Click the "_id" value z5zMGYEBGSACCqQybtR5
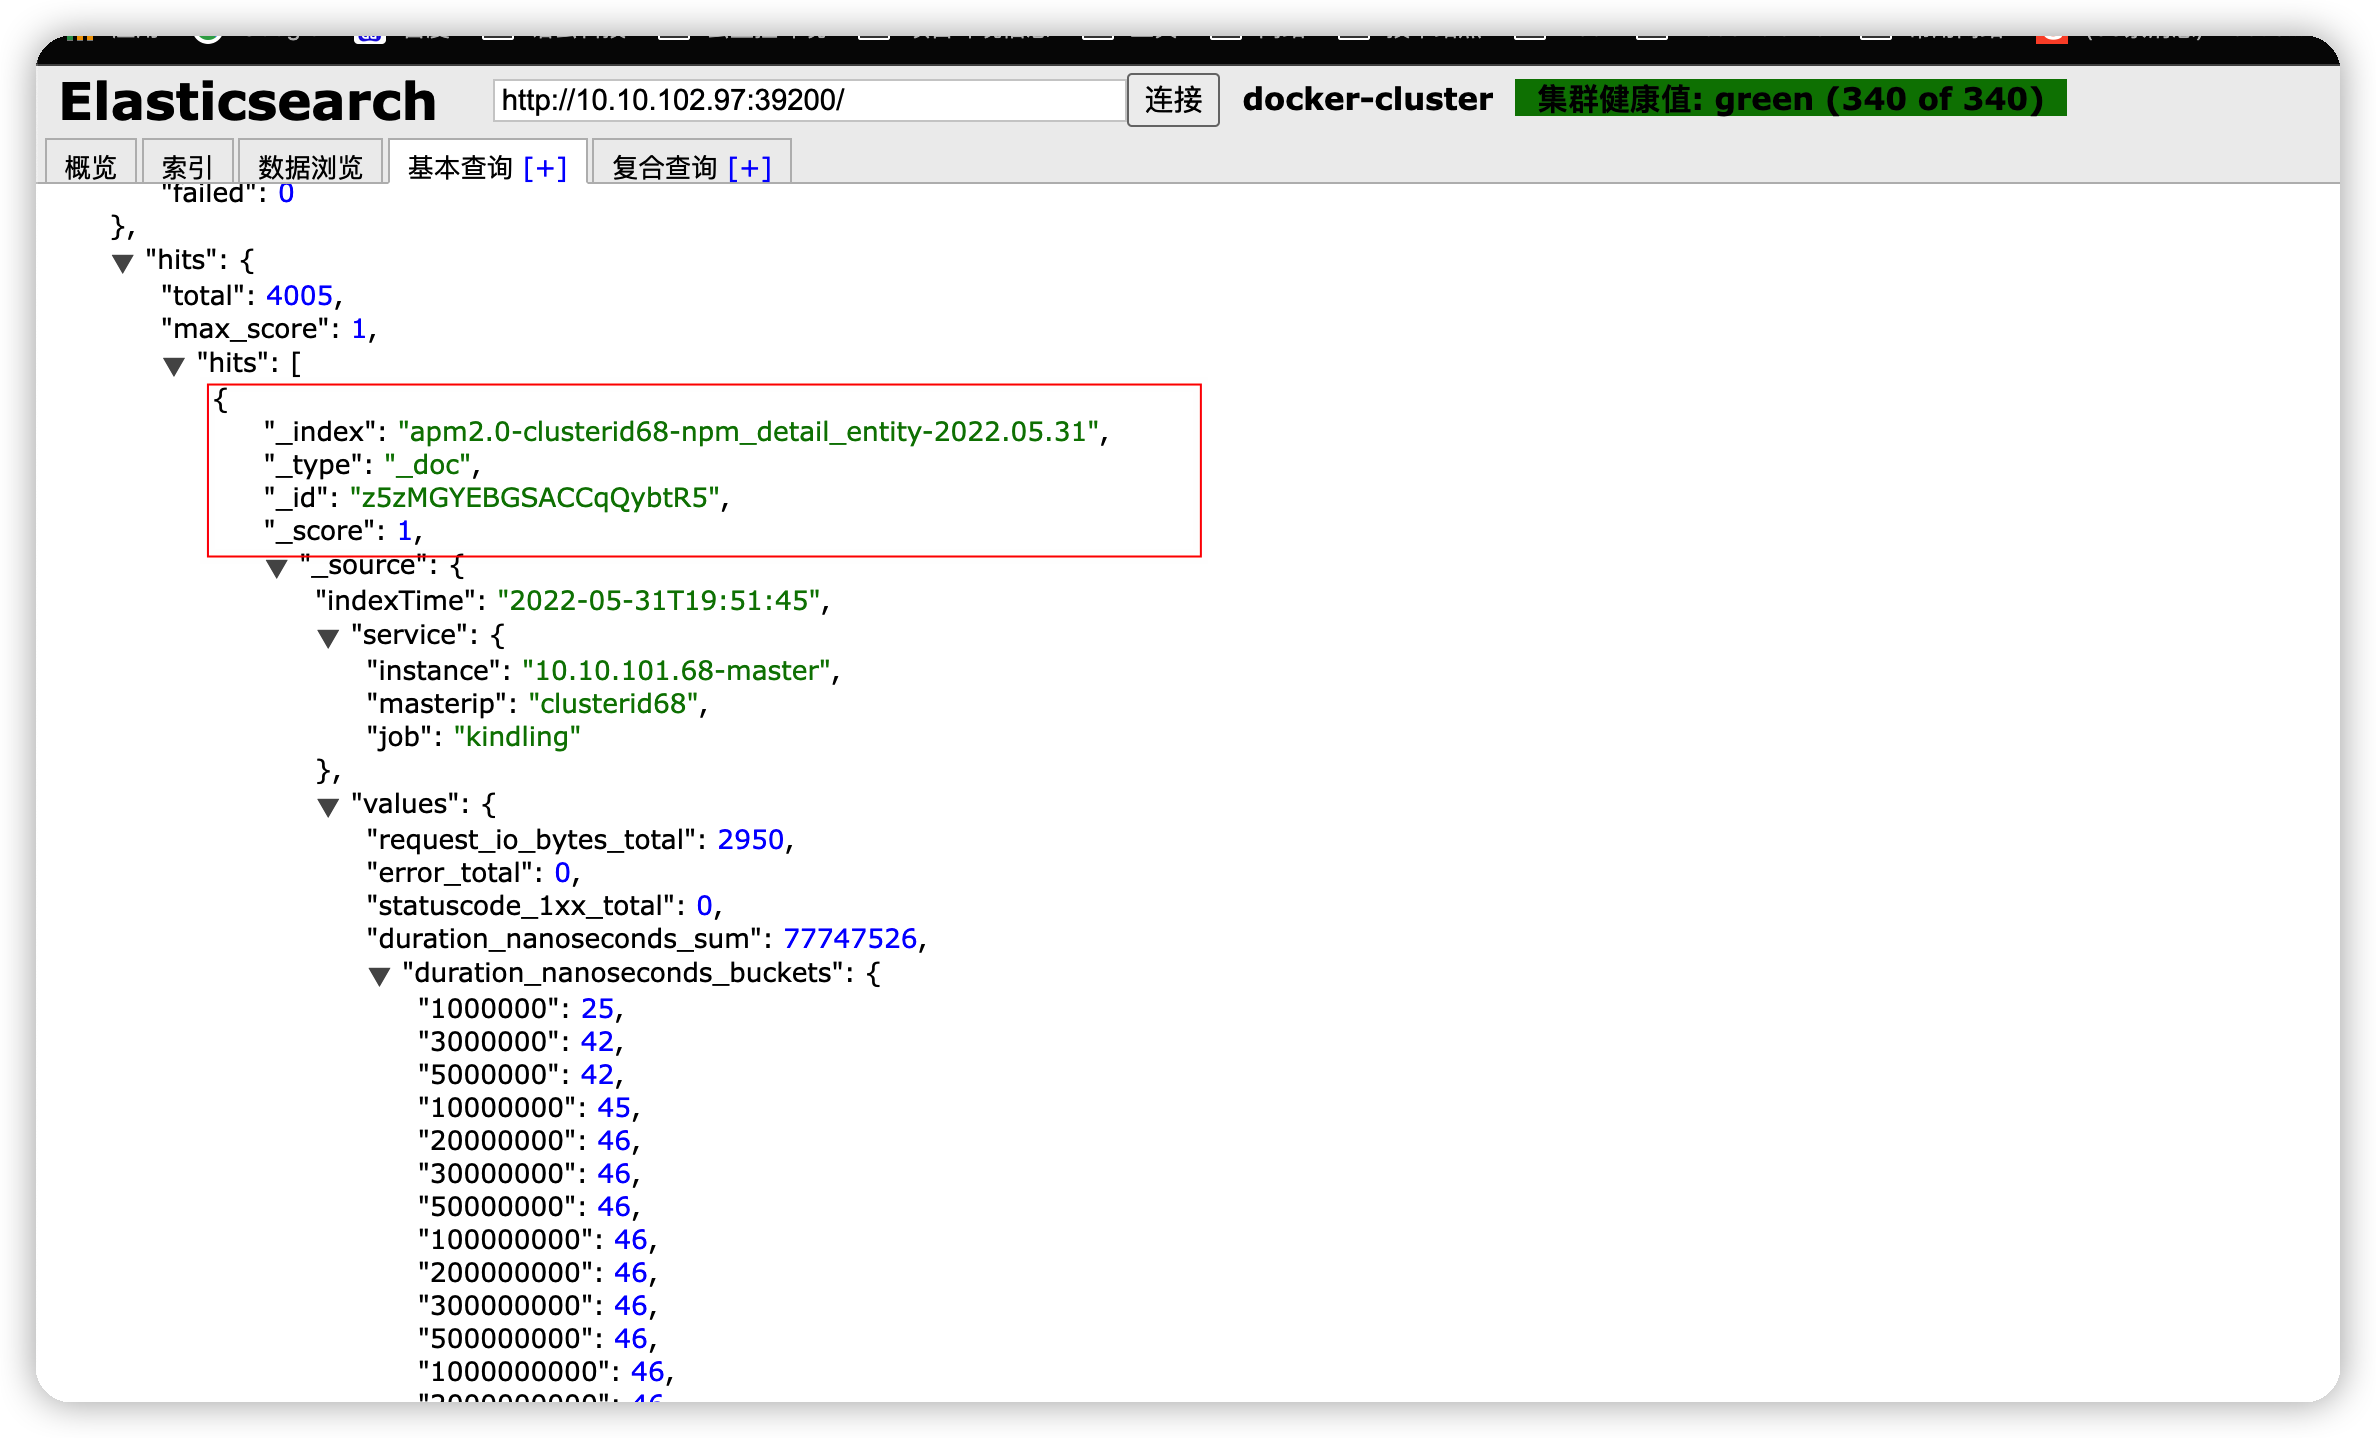The width and height of the screenshot is (2376, 1438). pos(535,497)
